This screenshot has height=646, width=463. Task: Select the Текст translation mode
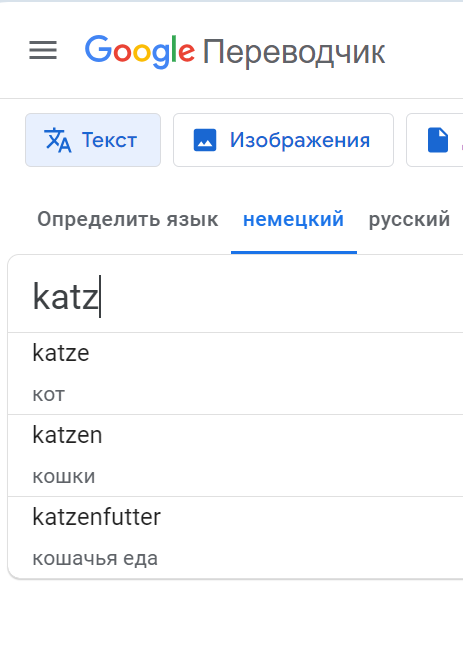point(93,140)
